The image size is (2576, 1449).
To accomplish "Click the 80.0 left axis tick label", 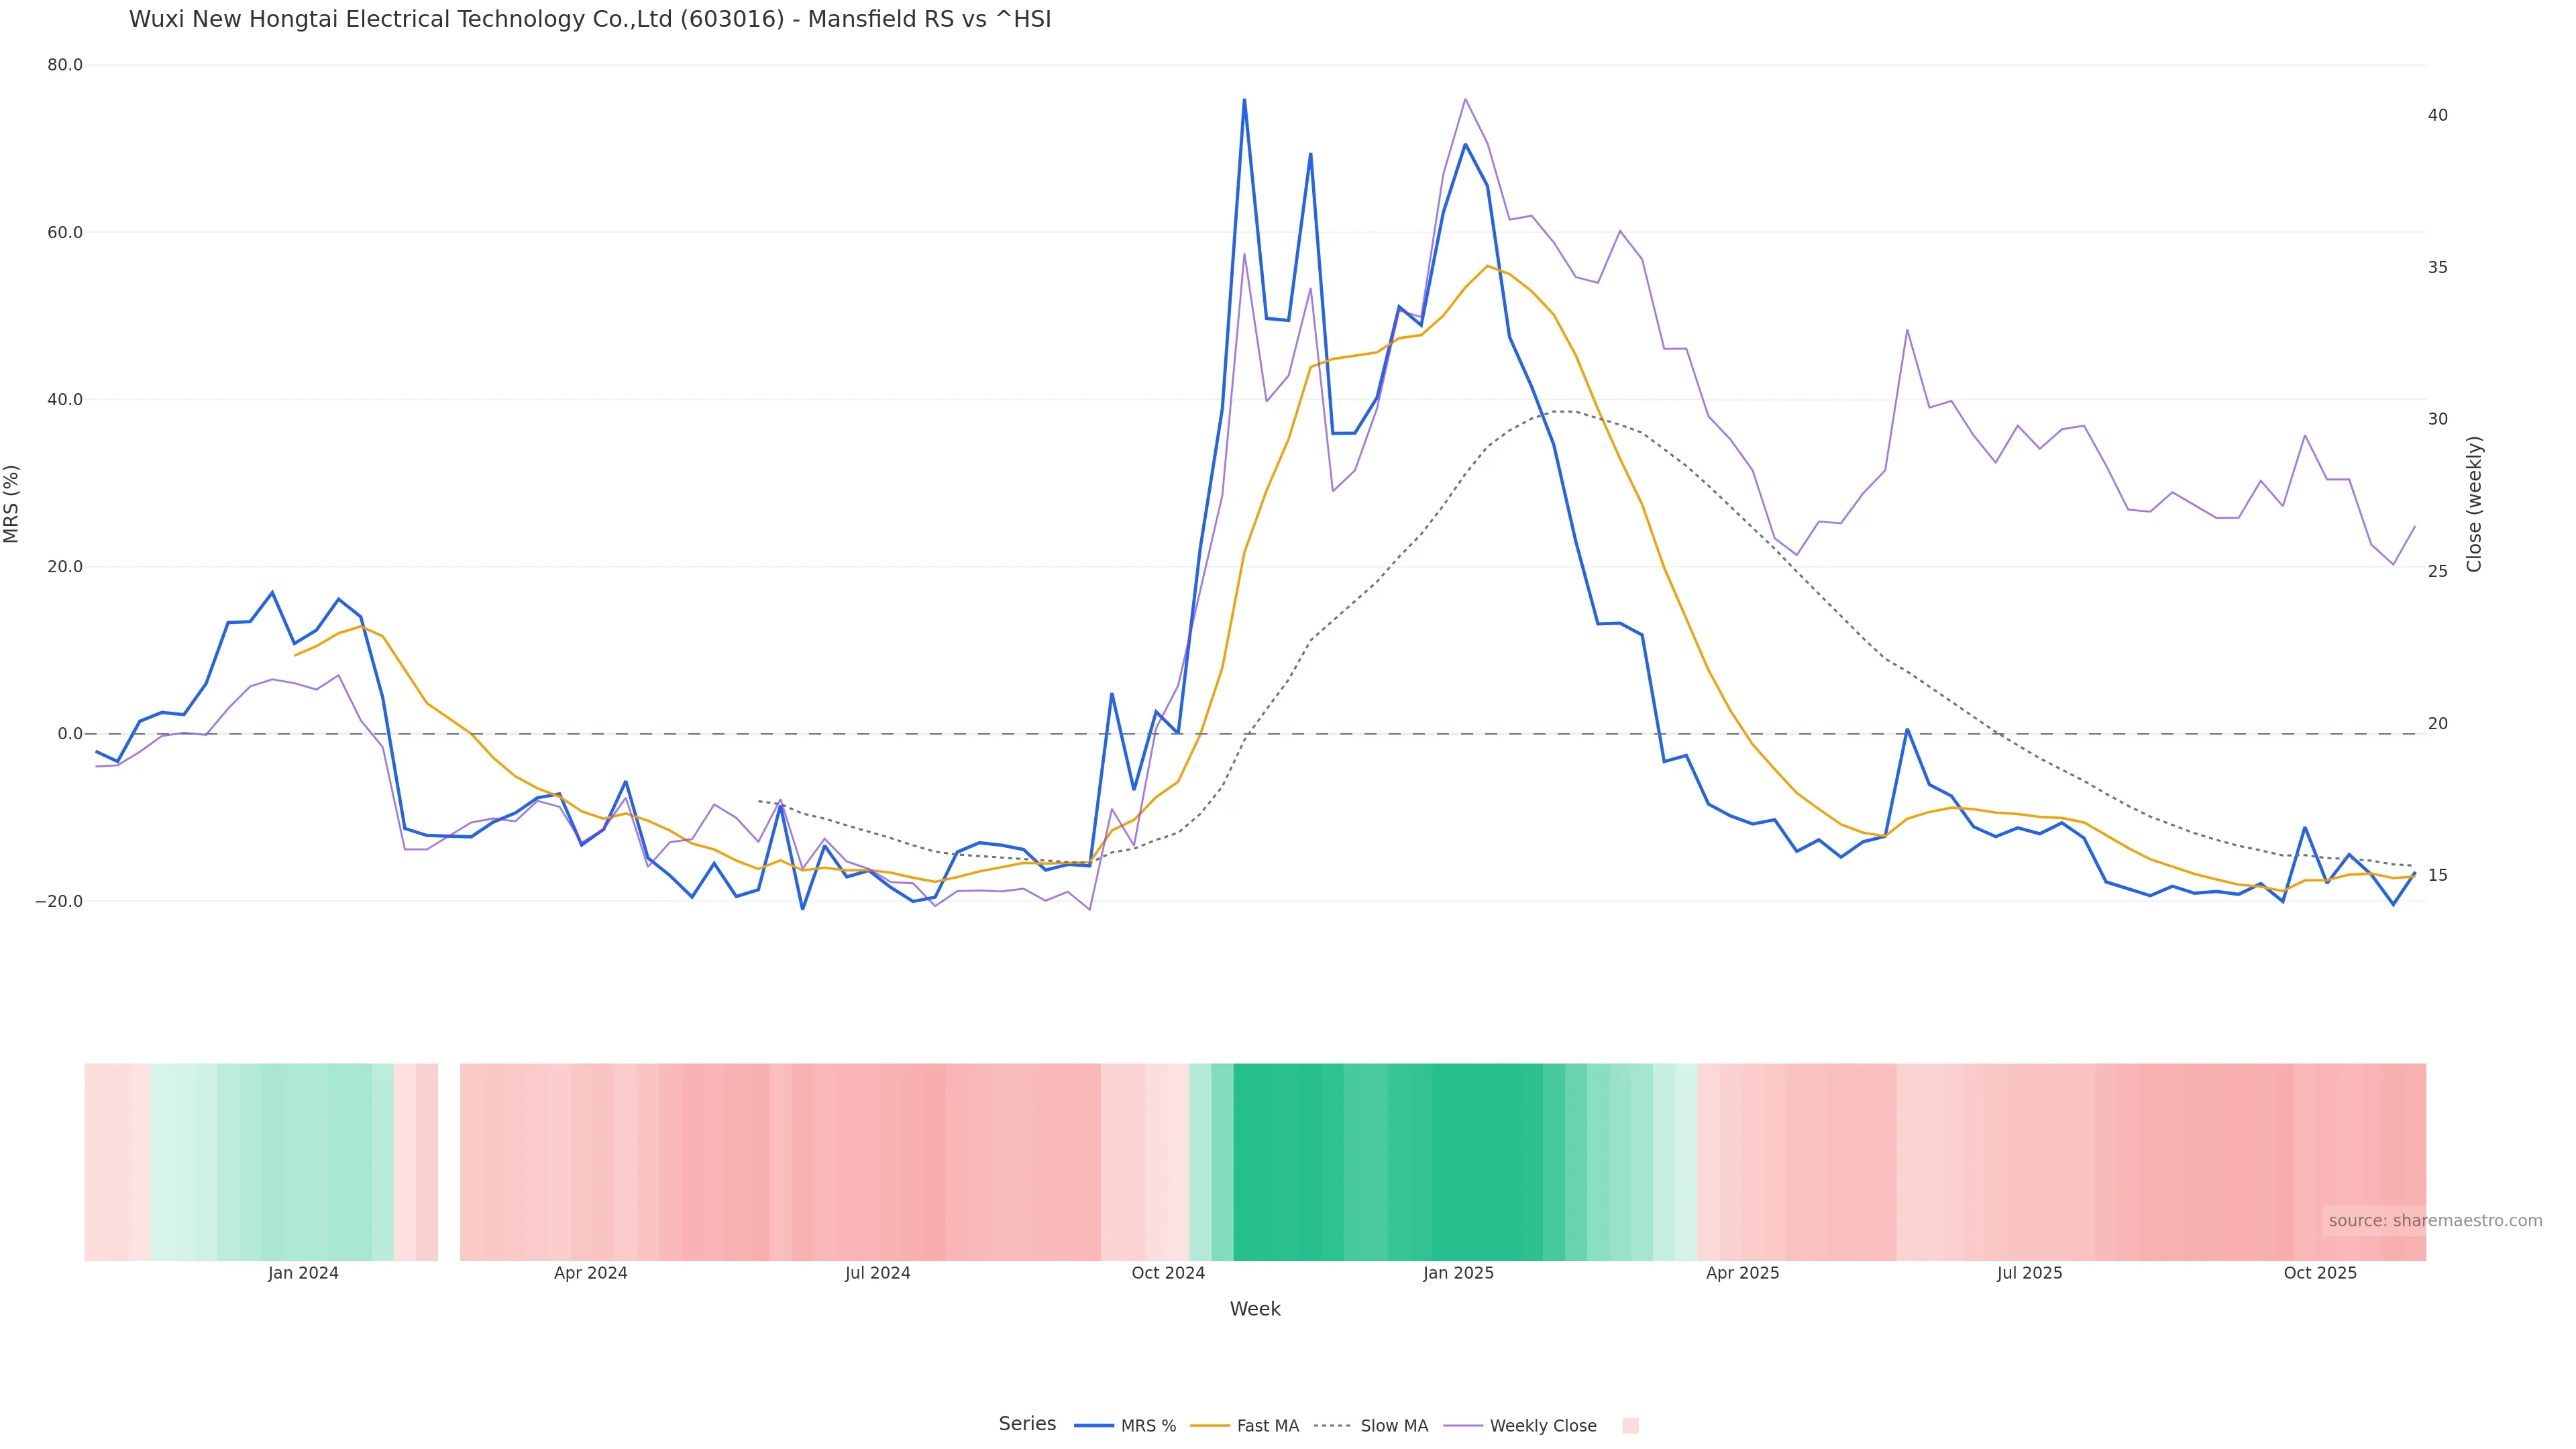I will pyautogui.click(x=65, y=65).
